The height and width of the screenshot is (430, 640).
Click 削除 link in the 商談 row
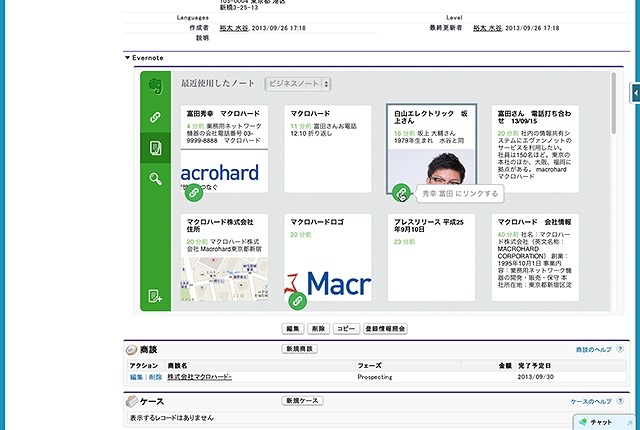coord(155,377)
